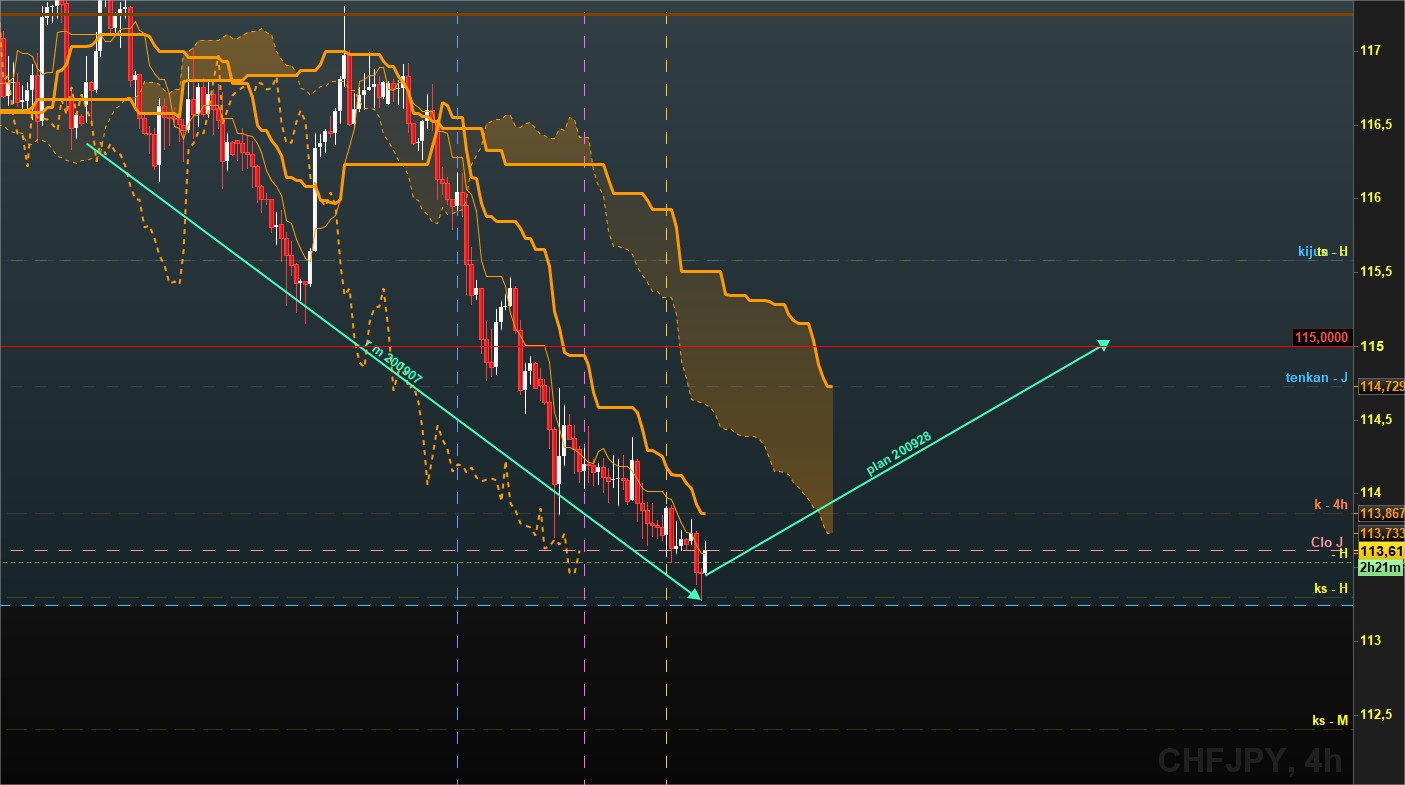
Task: Select the 'ks - M' level label
Action: pyautogui.click(x=1330, y=720)
